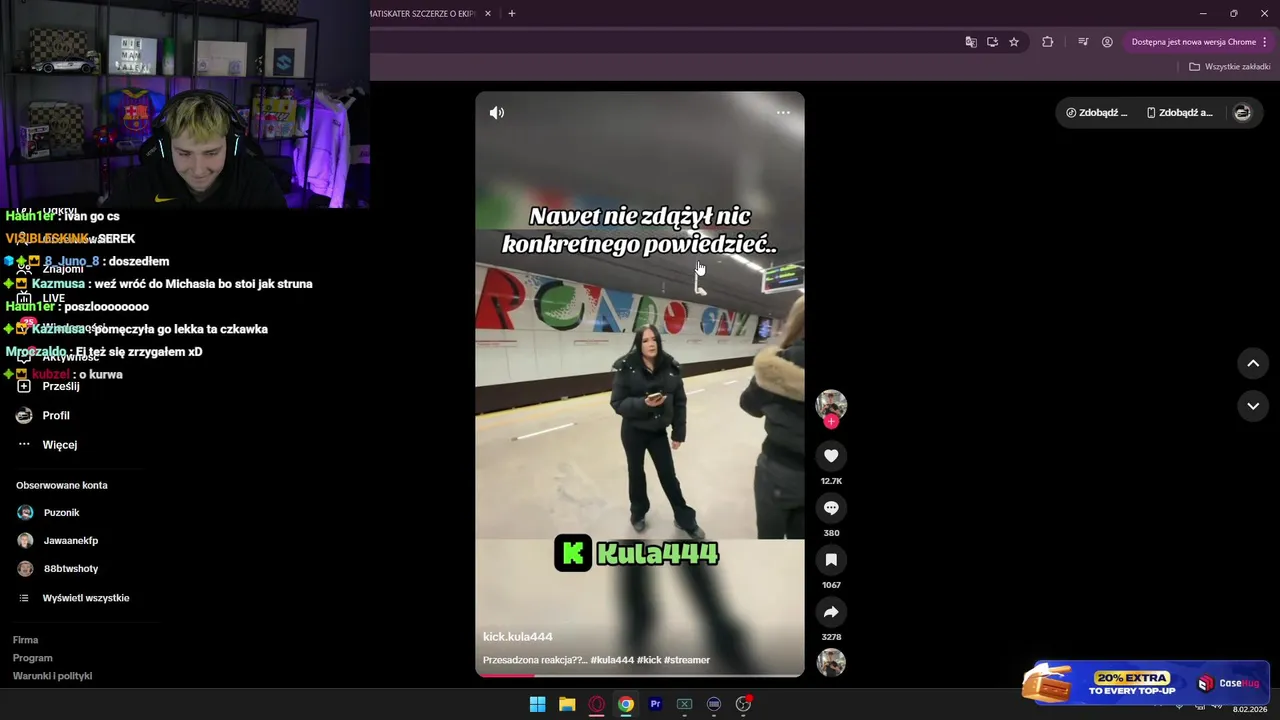The width and height of the screenshot is (1280, 720).
Task: Open the Chrome profile account icon
Action: coord(1107,42)
